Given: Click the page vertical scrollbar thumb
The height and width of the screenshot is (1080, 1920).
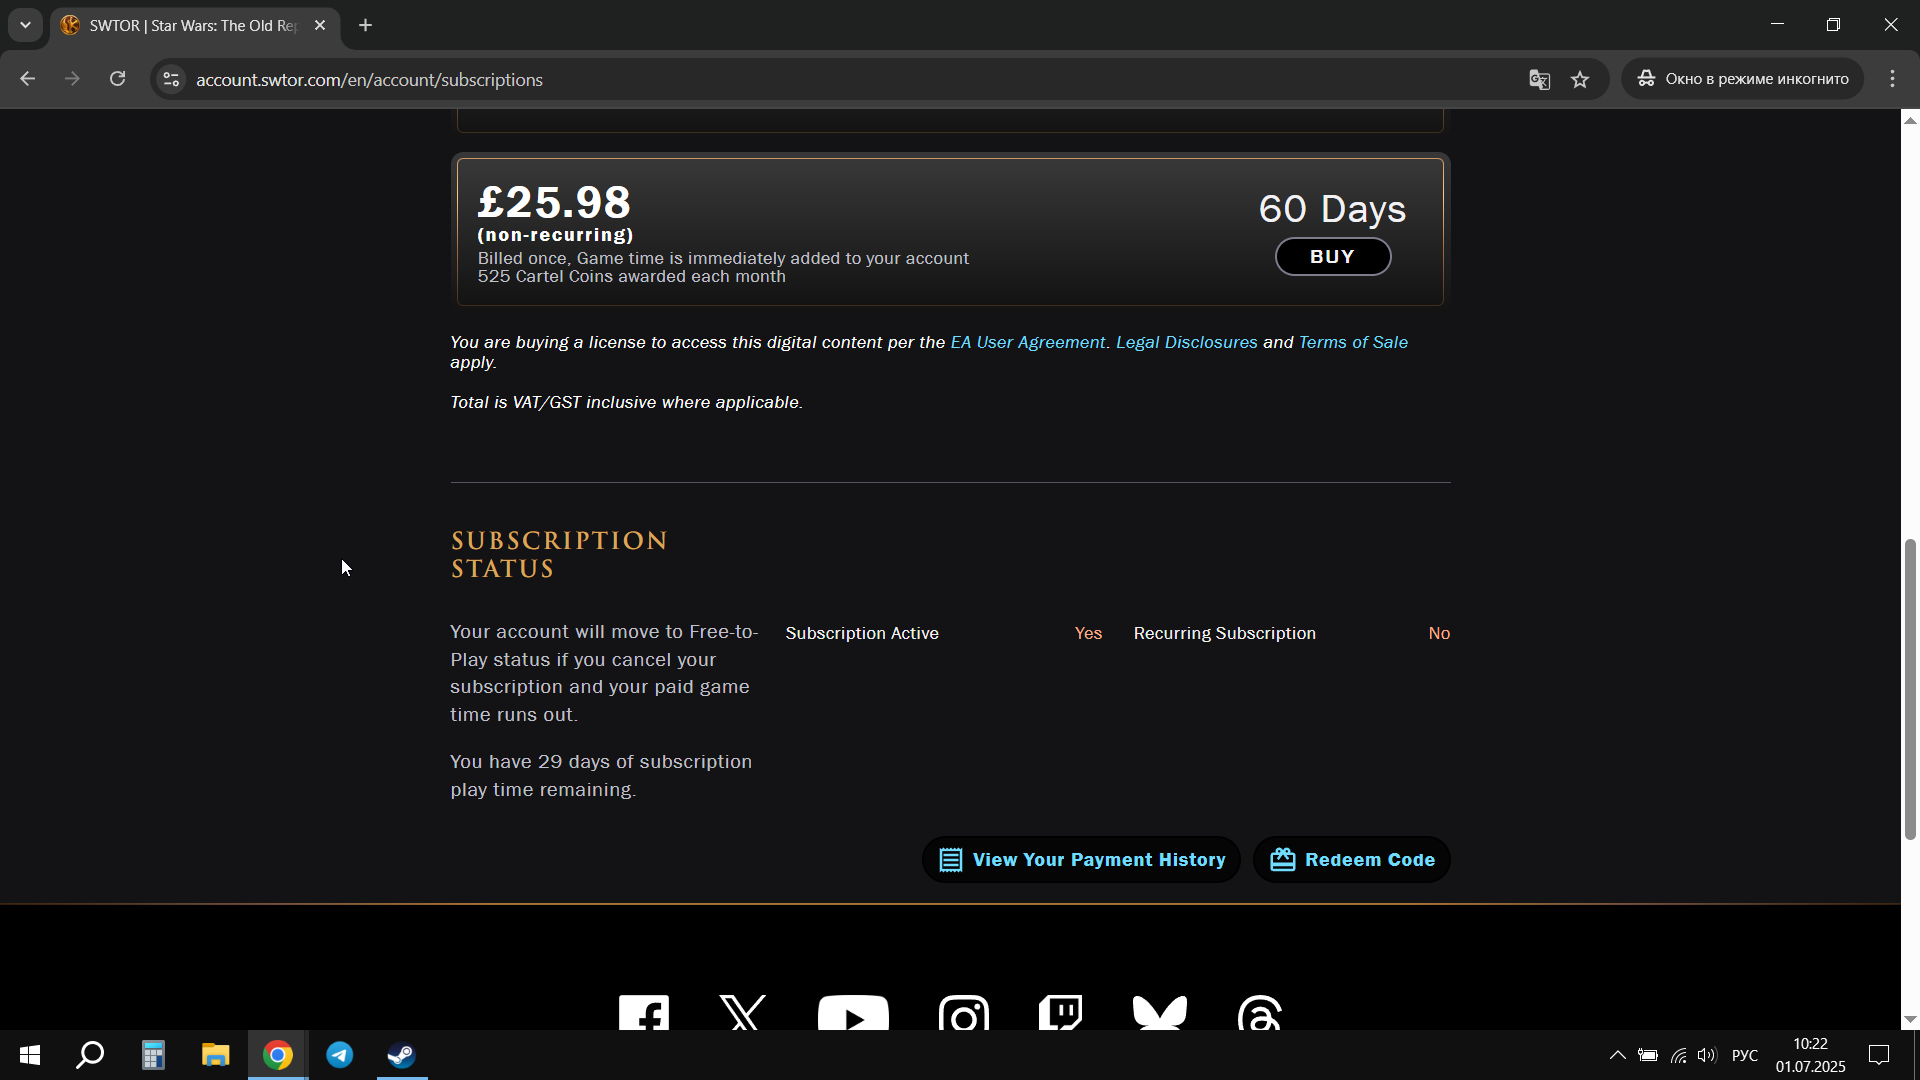Looking at the screenshot, I should pos(1910,690).
